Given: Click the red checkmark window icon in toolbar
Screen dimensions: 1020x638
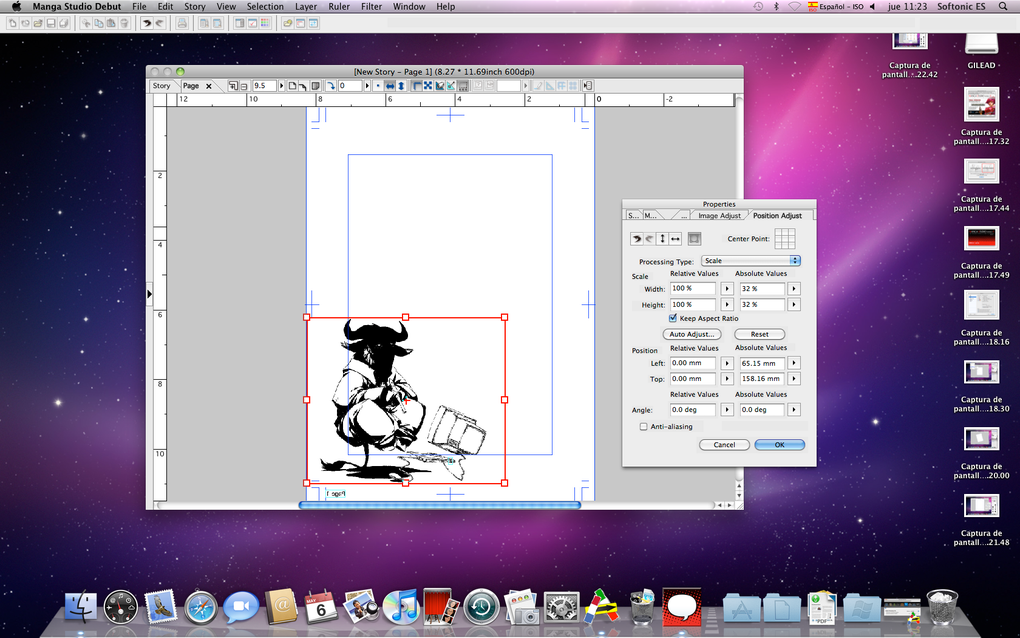Looking at the screenshot, I should click(252, 23).
